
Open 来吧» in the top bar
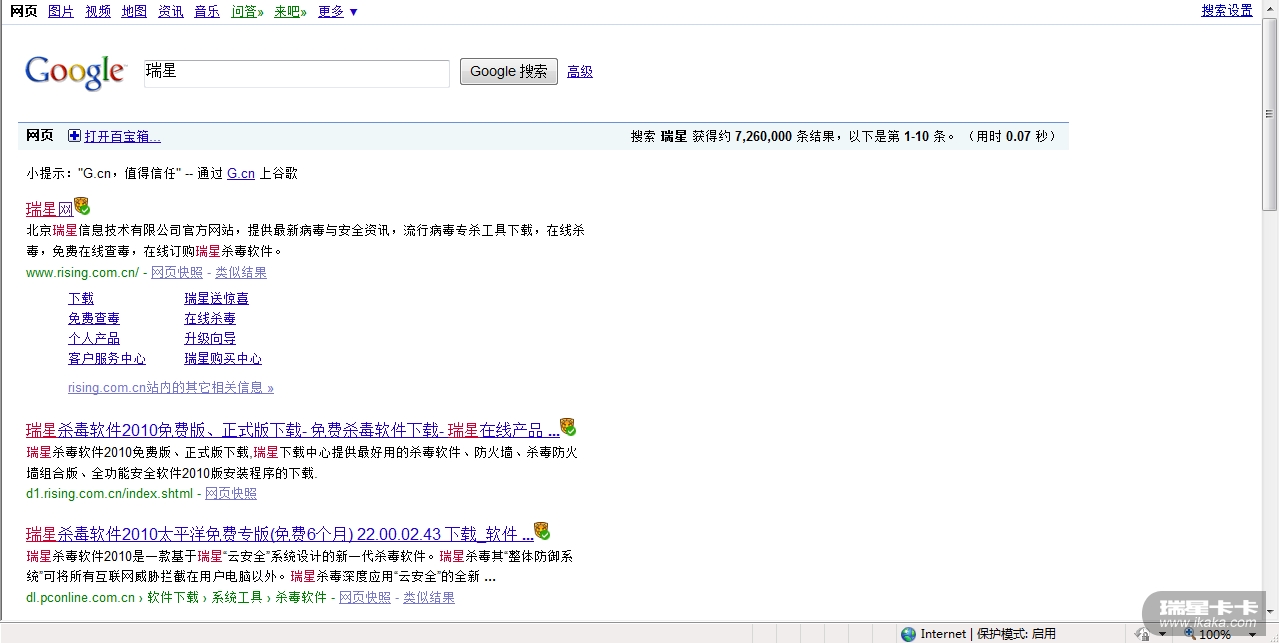click(290, 11)
